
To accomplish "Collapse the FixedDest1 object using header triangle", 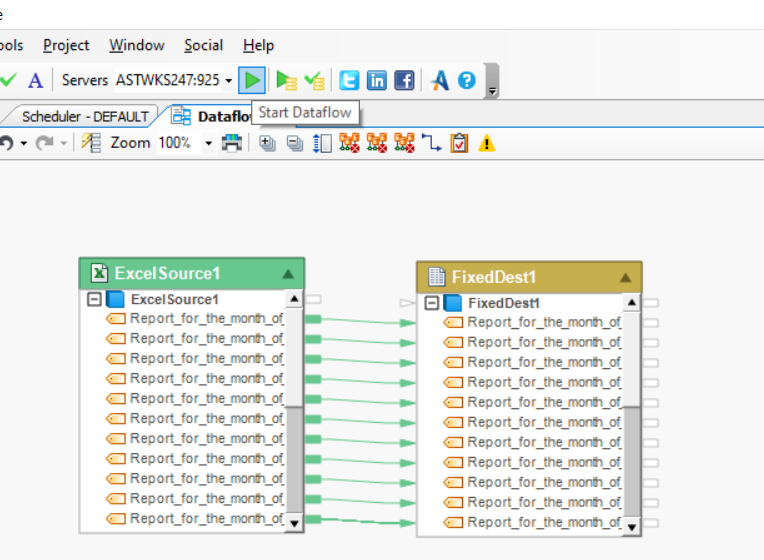I will (626, 278).
